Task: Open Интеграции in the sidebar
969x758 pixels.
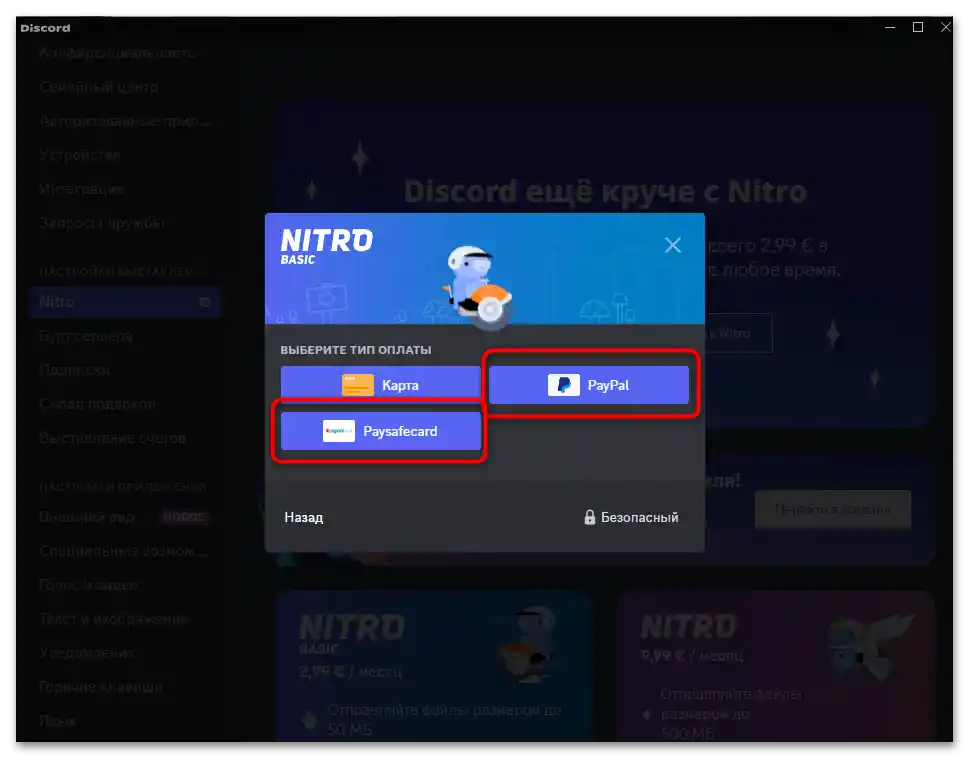Action: pyautogui.click(x=82, y=189)
